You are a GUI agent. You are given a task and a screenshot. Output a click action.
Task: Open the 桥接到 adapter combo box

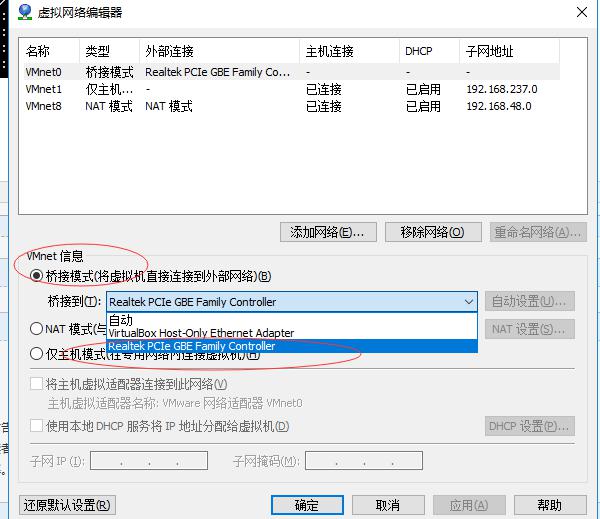tap(292, 302)
